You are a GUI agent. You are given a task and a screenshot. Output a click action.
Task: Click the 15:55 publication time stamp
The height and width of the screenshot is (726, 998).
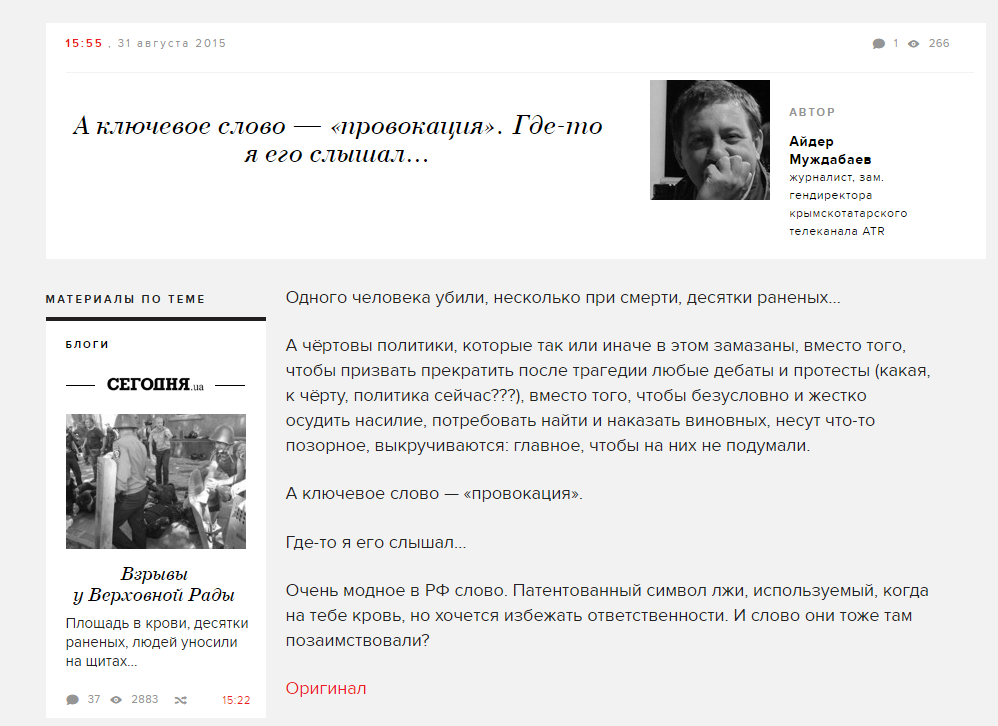coord(83,43)
